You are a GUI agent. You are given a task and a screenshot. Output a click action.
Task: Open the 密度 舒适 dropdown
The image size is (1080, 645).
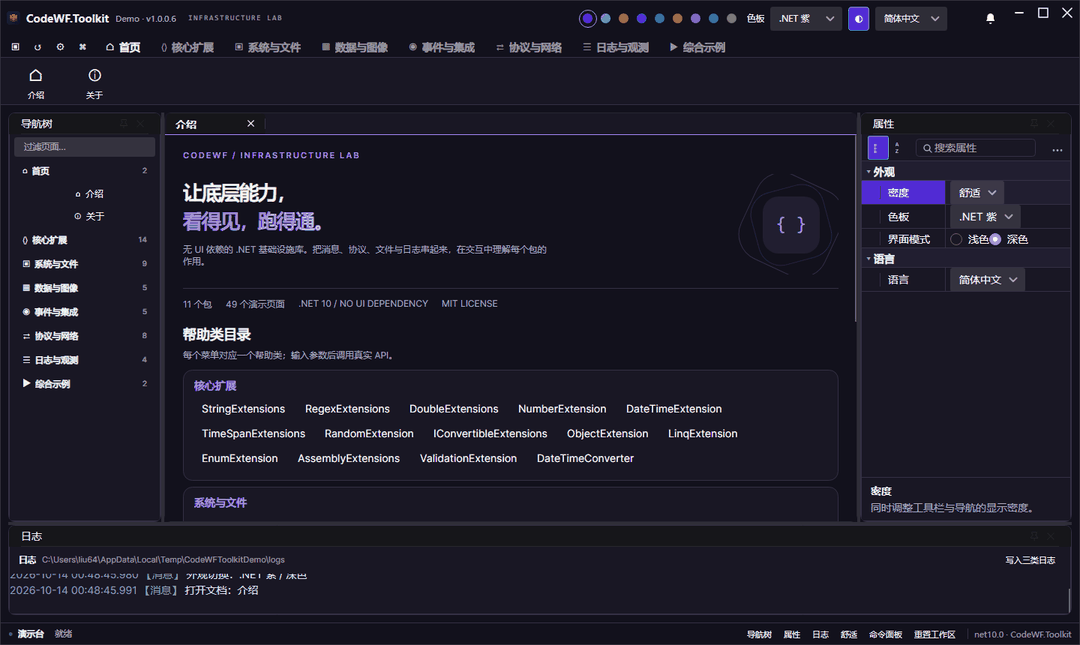click(x=977, y=193)
